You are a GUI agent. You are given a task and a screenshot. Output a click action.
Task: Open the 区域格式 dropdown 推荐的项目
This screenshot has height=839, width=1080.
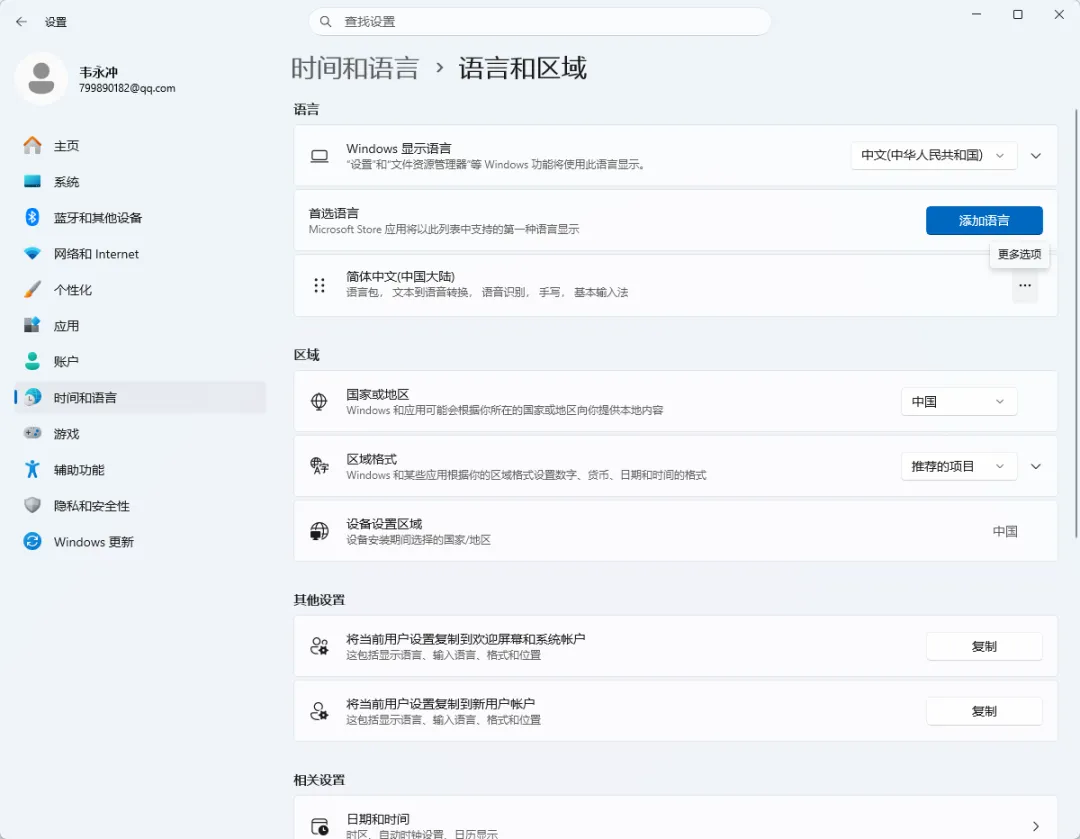959,466
